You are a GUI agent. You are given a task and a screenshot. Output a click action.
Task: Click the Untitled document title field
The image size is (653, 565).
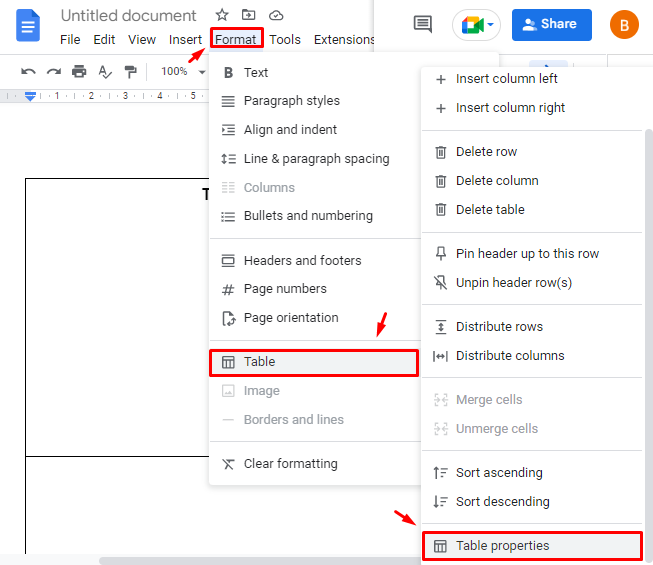[x=128, y=16]
